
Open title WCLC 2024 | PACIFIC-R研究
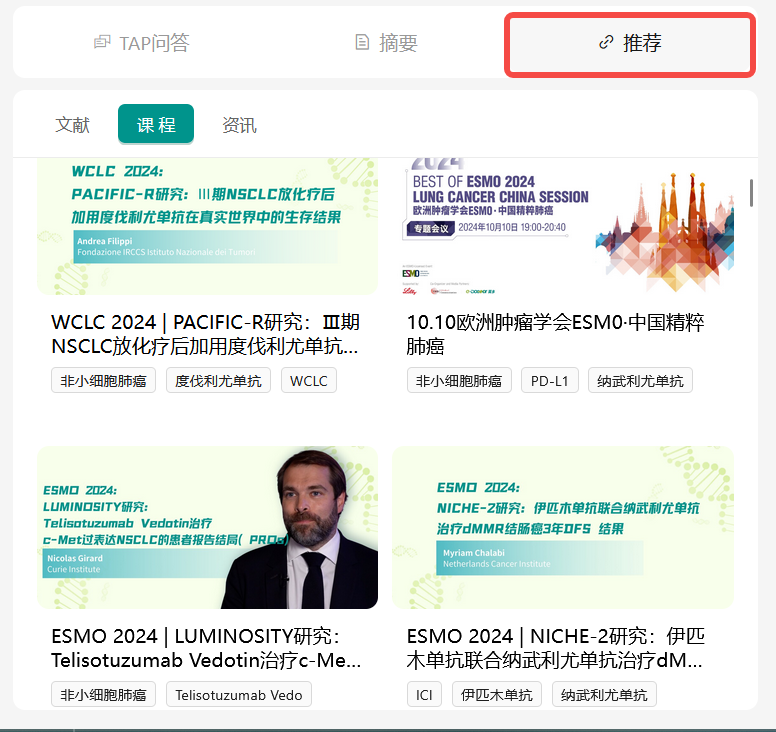[205, 334]
